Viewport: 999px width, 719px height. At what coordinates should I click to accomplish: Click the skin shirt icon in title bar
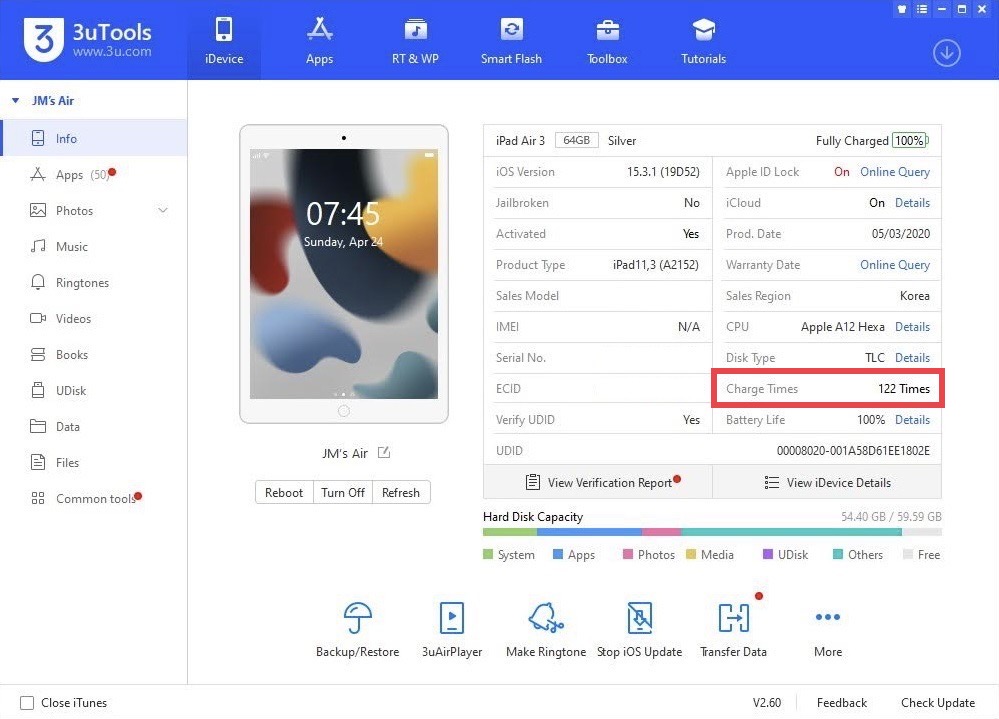click(x=902, y=9)
